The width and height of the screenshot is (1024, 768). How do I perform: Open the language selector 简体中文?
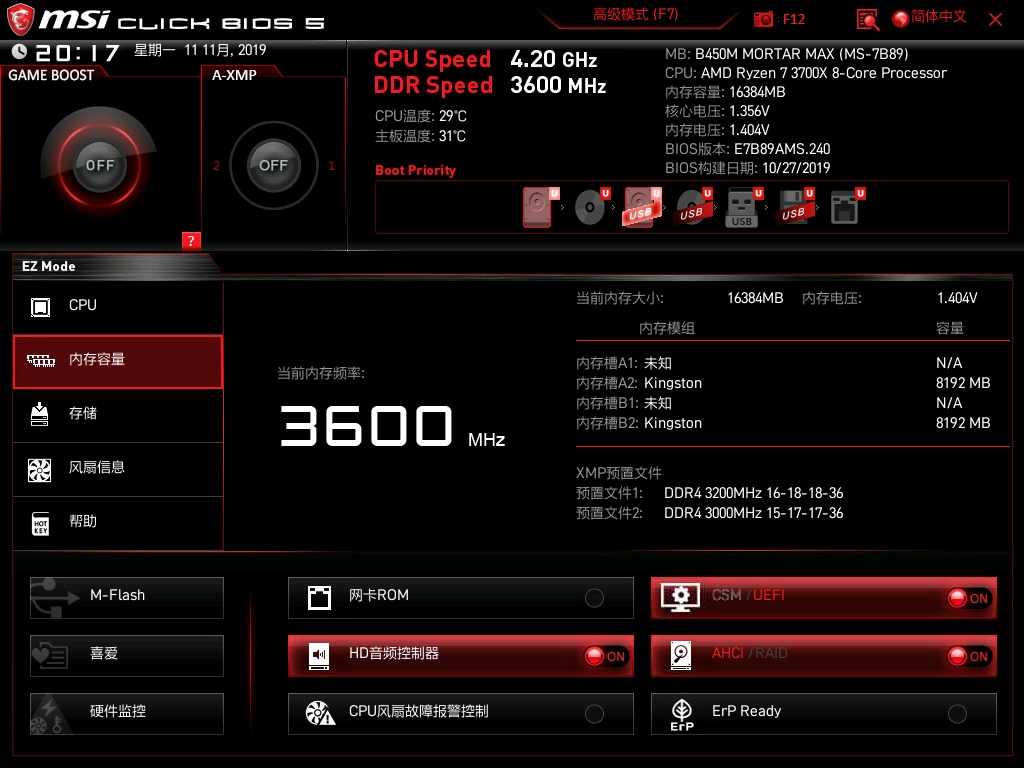pos(929,18)
